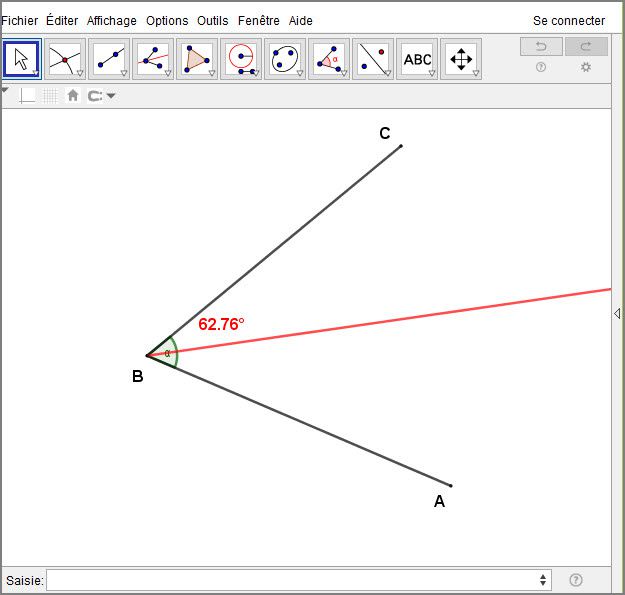Expand the Intersect tool dropdown triangle
This screenshot has width=625, height=595.
click(80, 73)
